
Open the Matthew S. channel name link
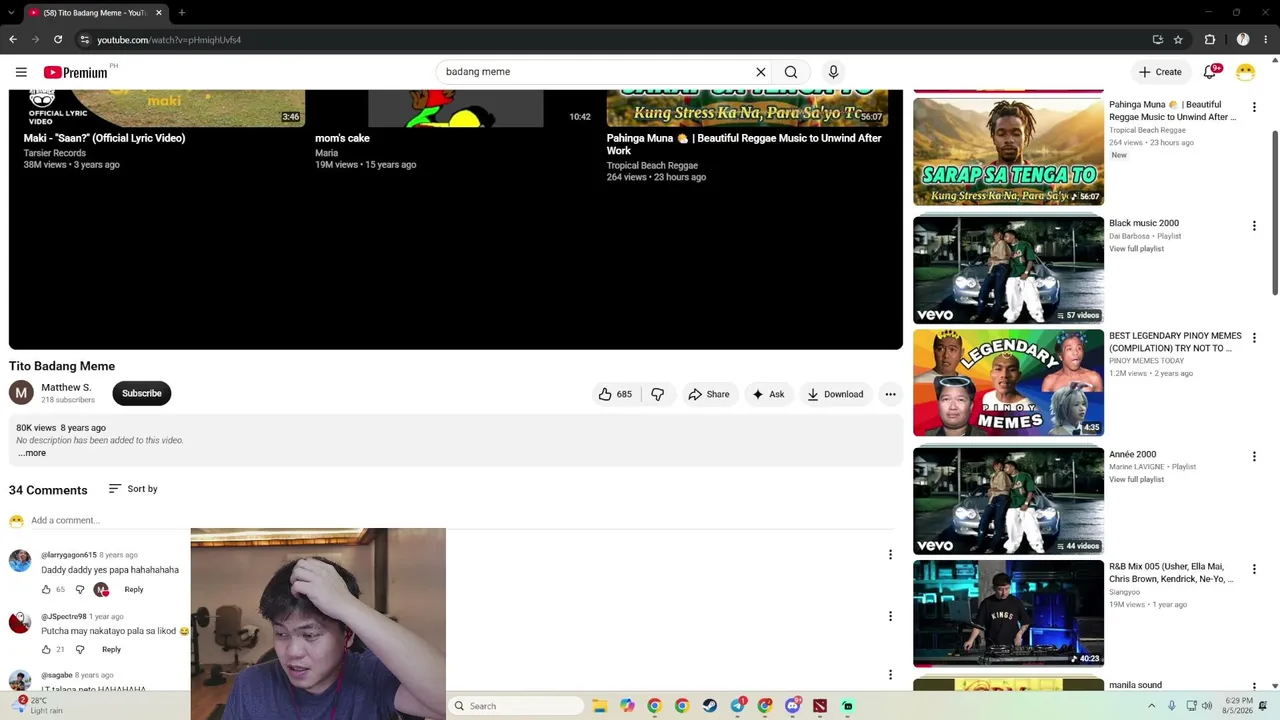66,387
